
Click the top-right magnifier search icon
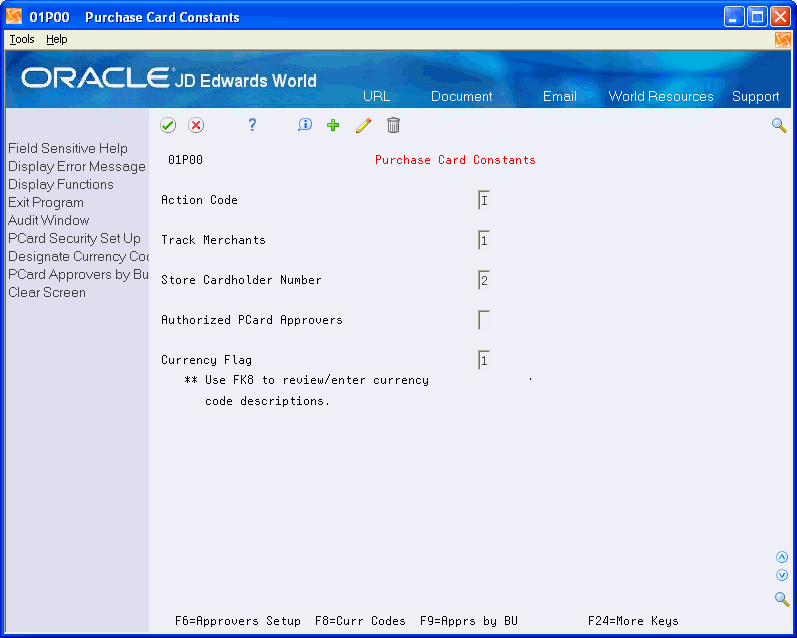779,125
